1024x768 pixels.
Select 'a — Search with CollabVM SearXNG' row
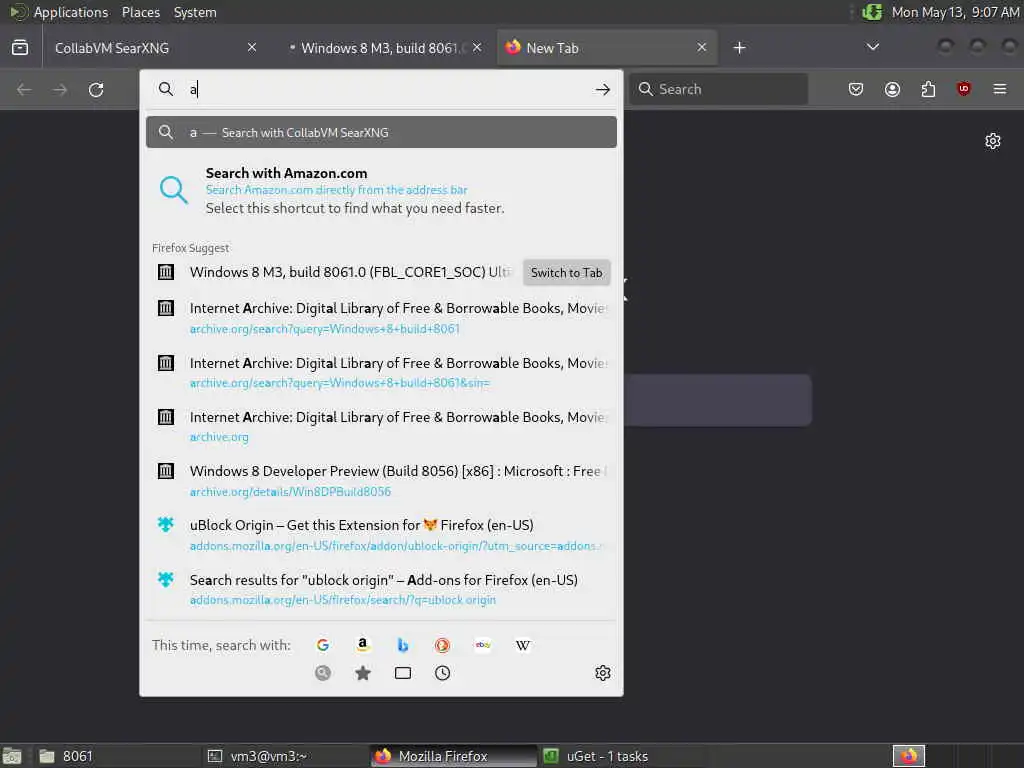[381, 133]
